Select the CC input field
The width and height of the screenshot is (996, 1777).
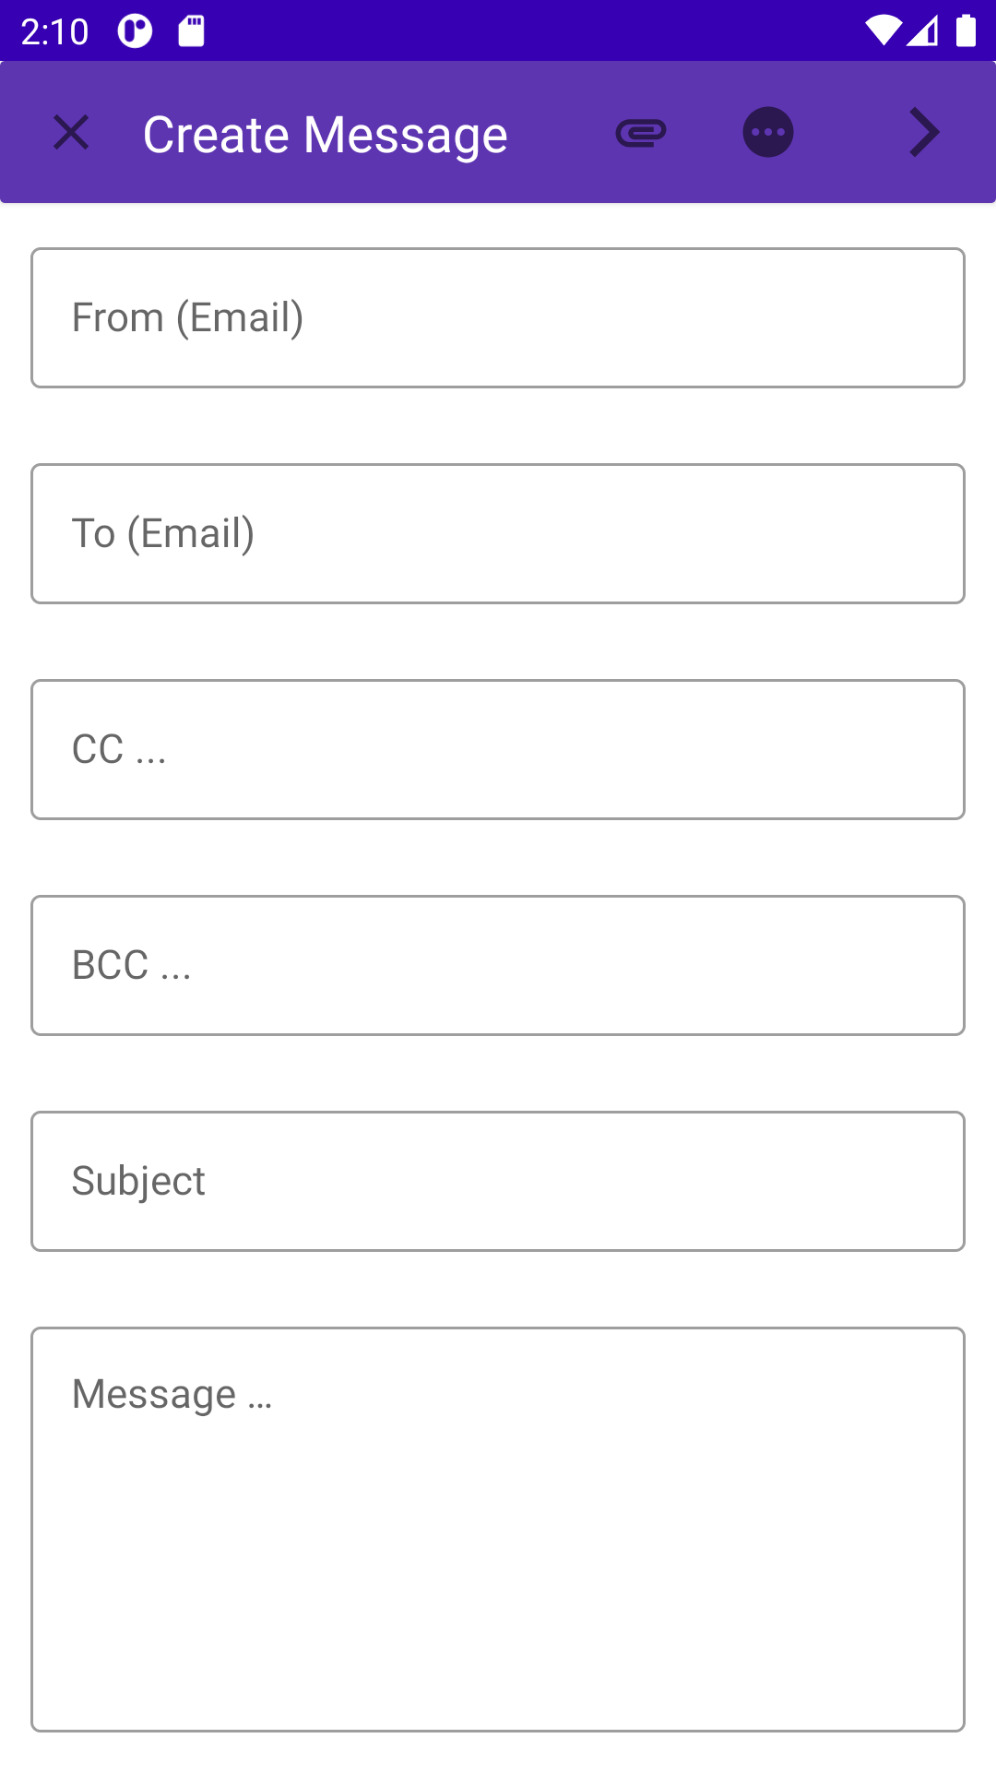tap(498, 750)
